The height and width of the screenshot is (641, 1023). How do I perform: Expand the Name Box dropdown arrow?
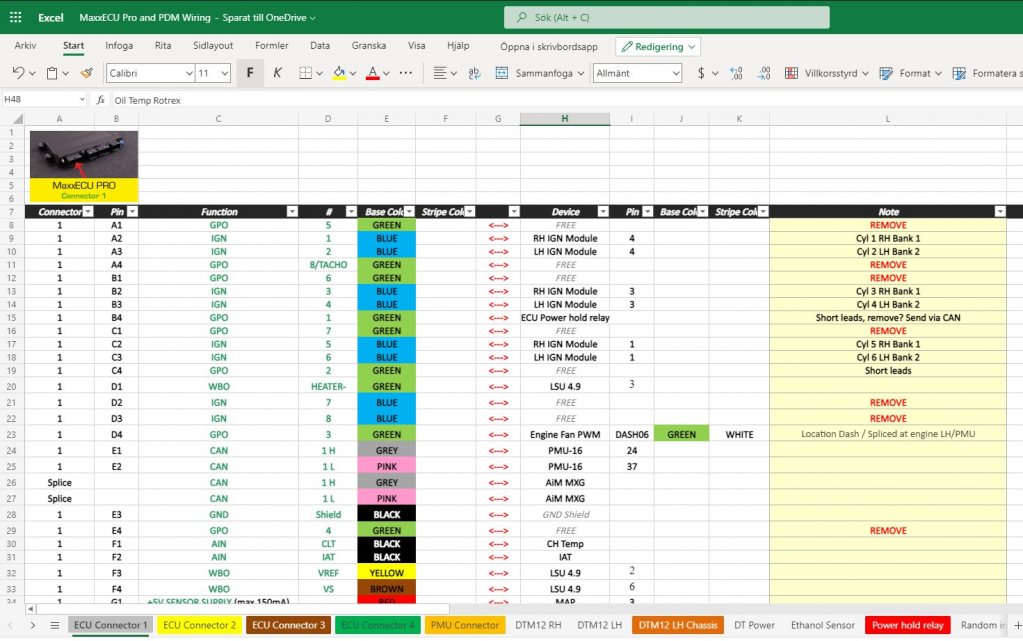pos(82,99)
